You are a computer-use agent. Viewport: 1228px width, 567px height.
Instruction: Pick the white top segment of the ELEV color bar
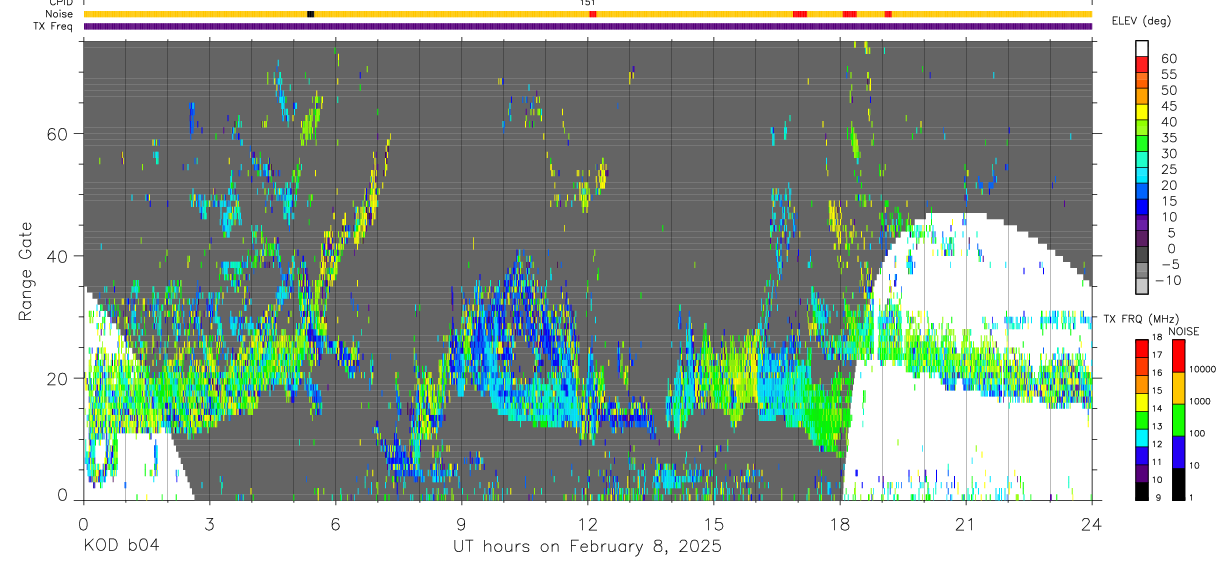[1142, 48]
